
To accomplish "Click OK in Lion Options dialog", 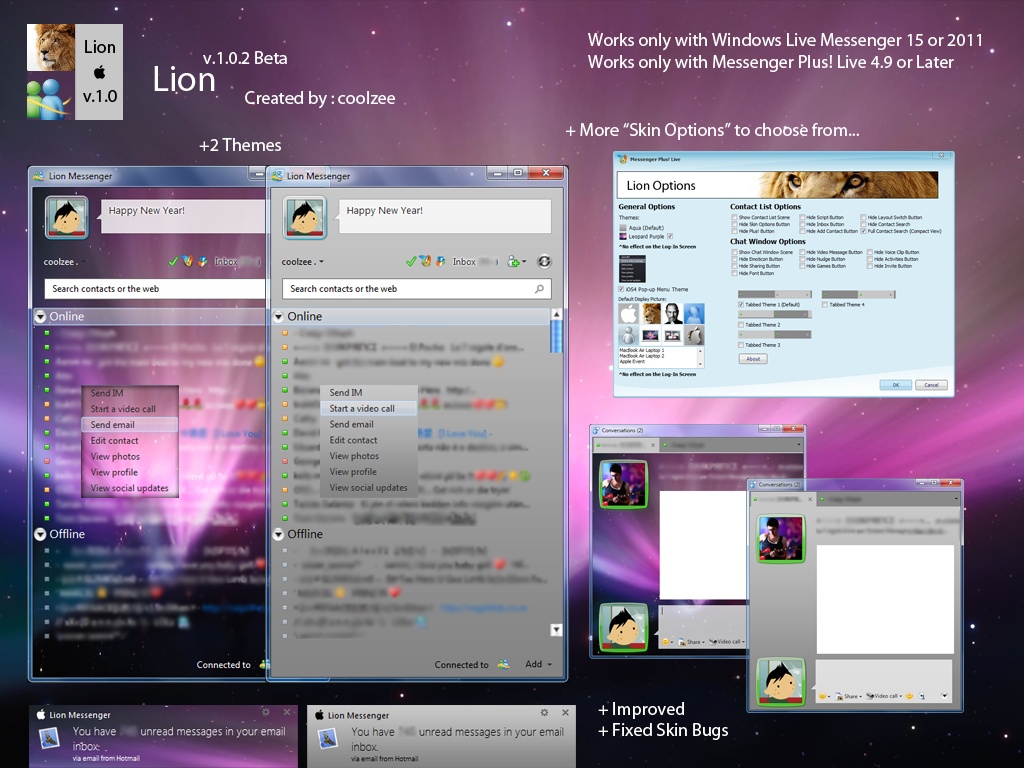I will pos(896,385).
